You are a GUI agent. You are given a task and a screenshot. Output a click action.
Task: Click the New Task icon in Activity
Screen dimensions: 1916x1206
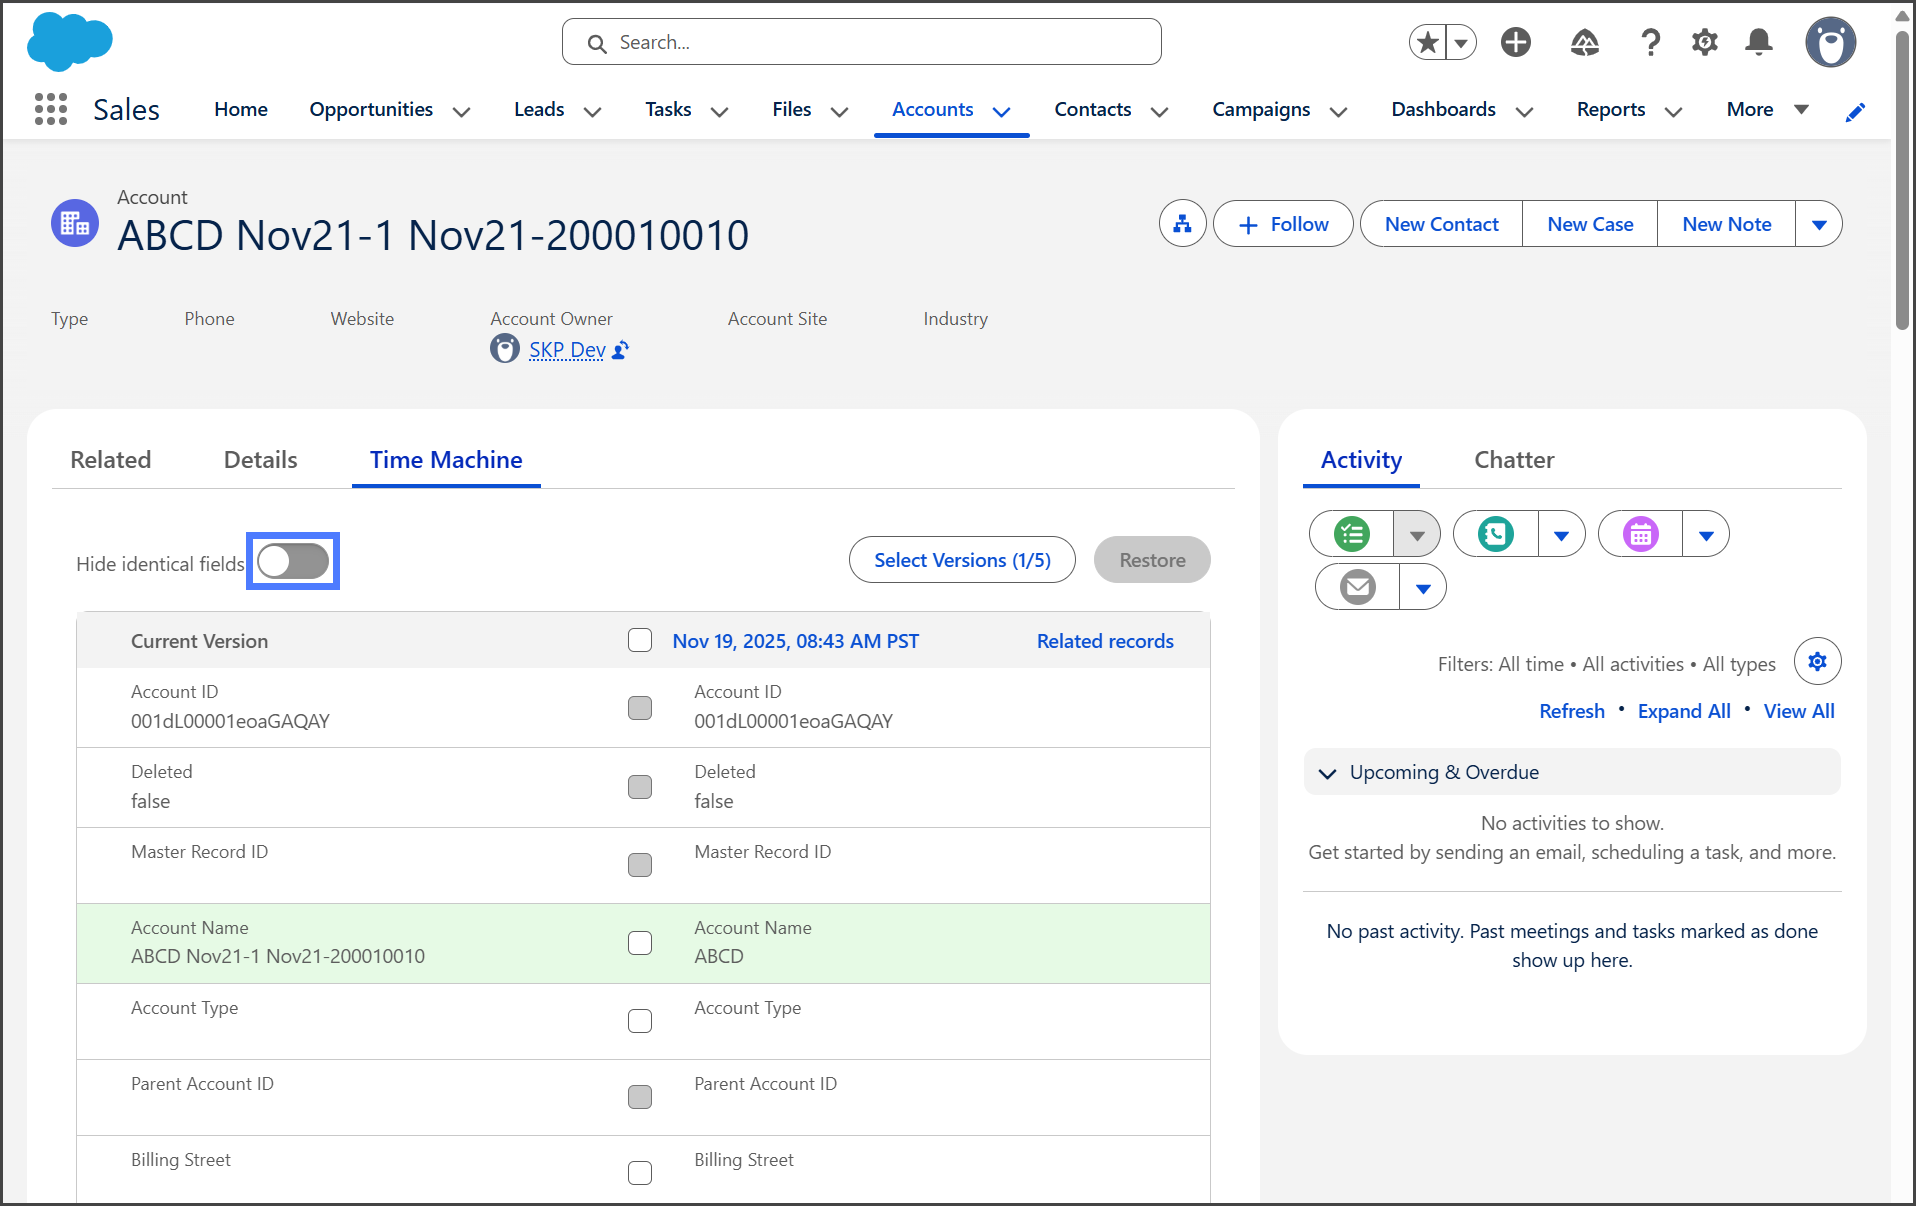1352,534
